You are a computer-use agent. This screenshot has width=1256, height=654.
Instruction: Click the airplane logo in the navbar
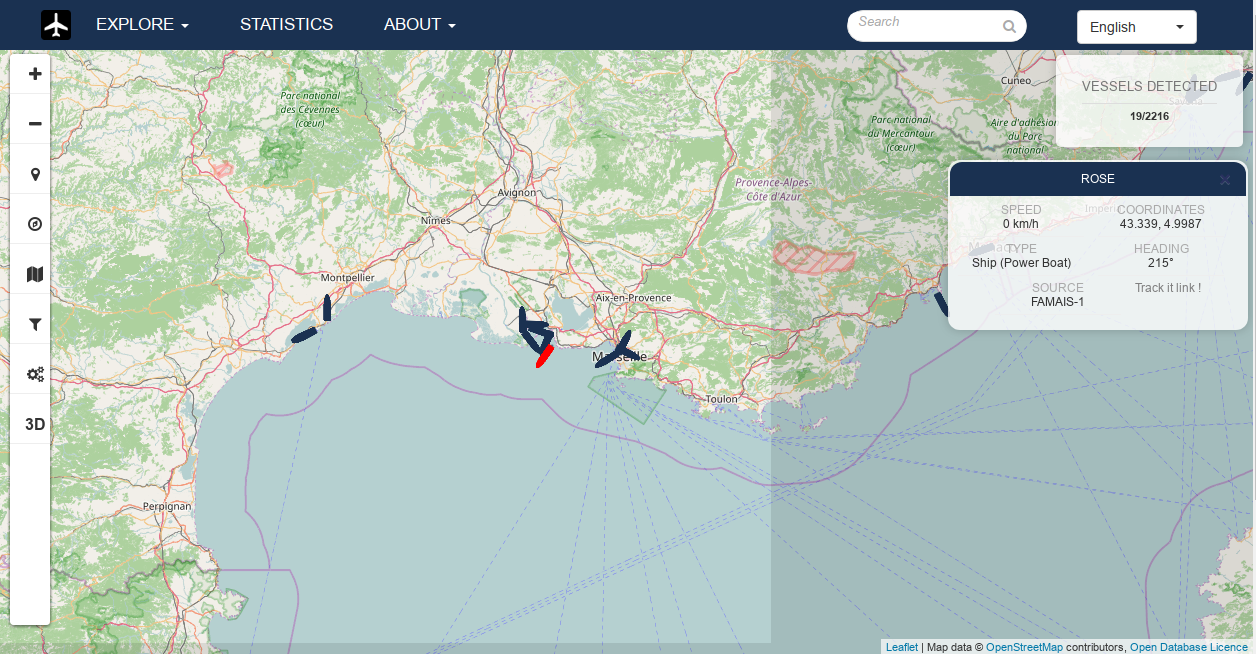[56, 24]
